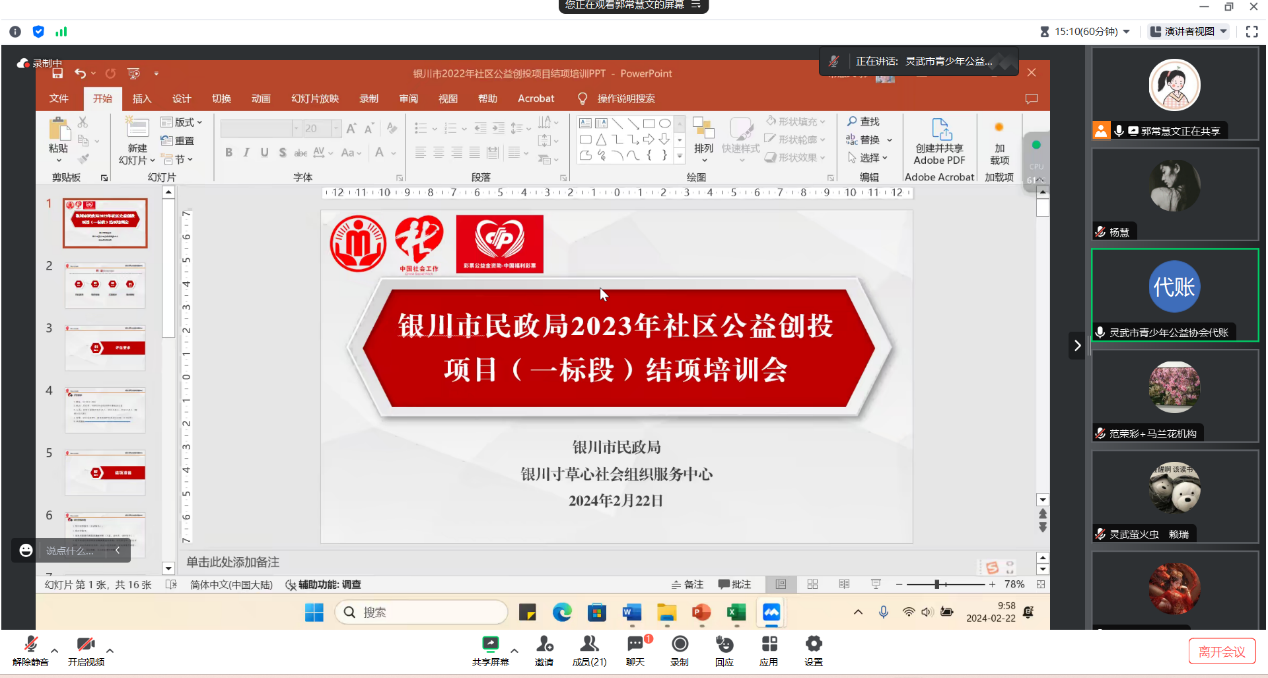Switch to the 插入 ribbon tab
This screenshot has height=678, width=1268.
(x=142, y=98)
